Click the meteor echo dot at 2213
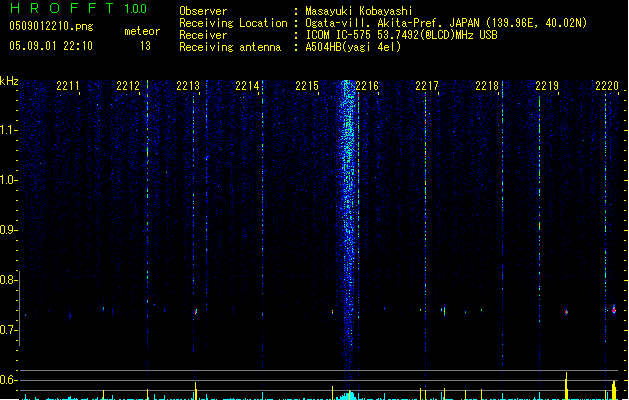 coord(196,311)
